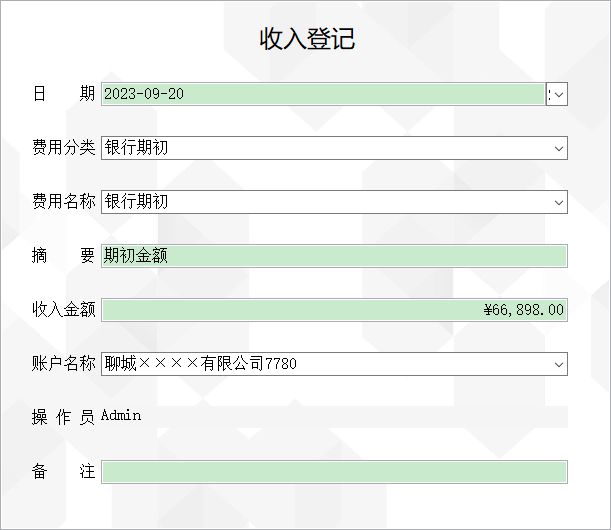Image resolution: width=611 pixels, height=530 pixels.
Task: Expand the 账户名称 dropdown arrow
Action: [559, 364]
